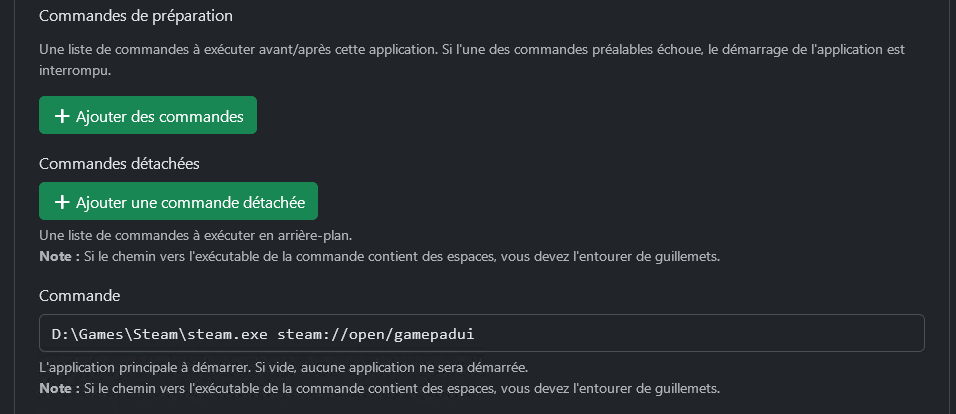Select the Commandes détachées heading

pyautogui.click(x=120, y=162)
